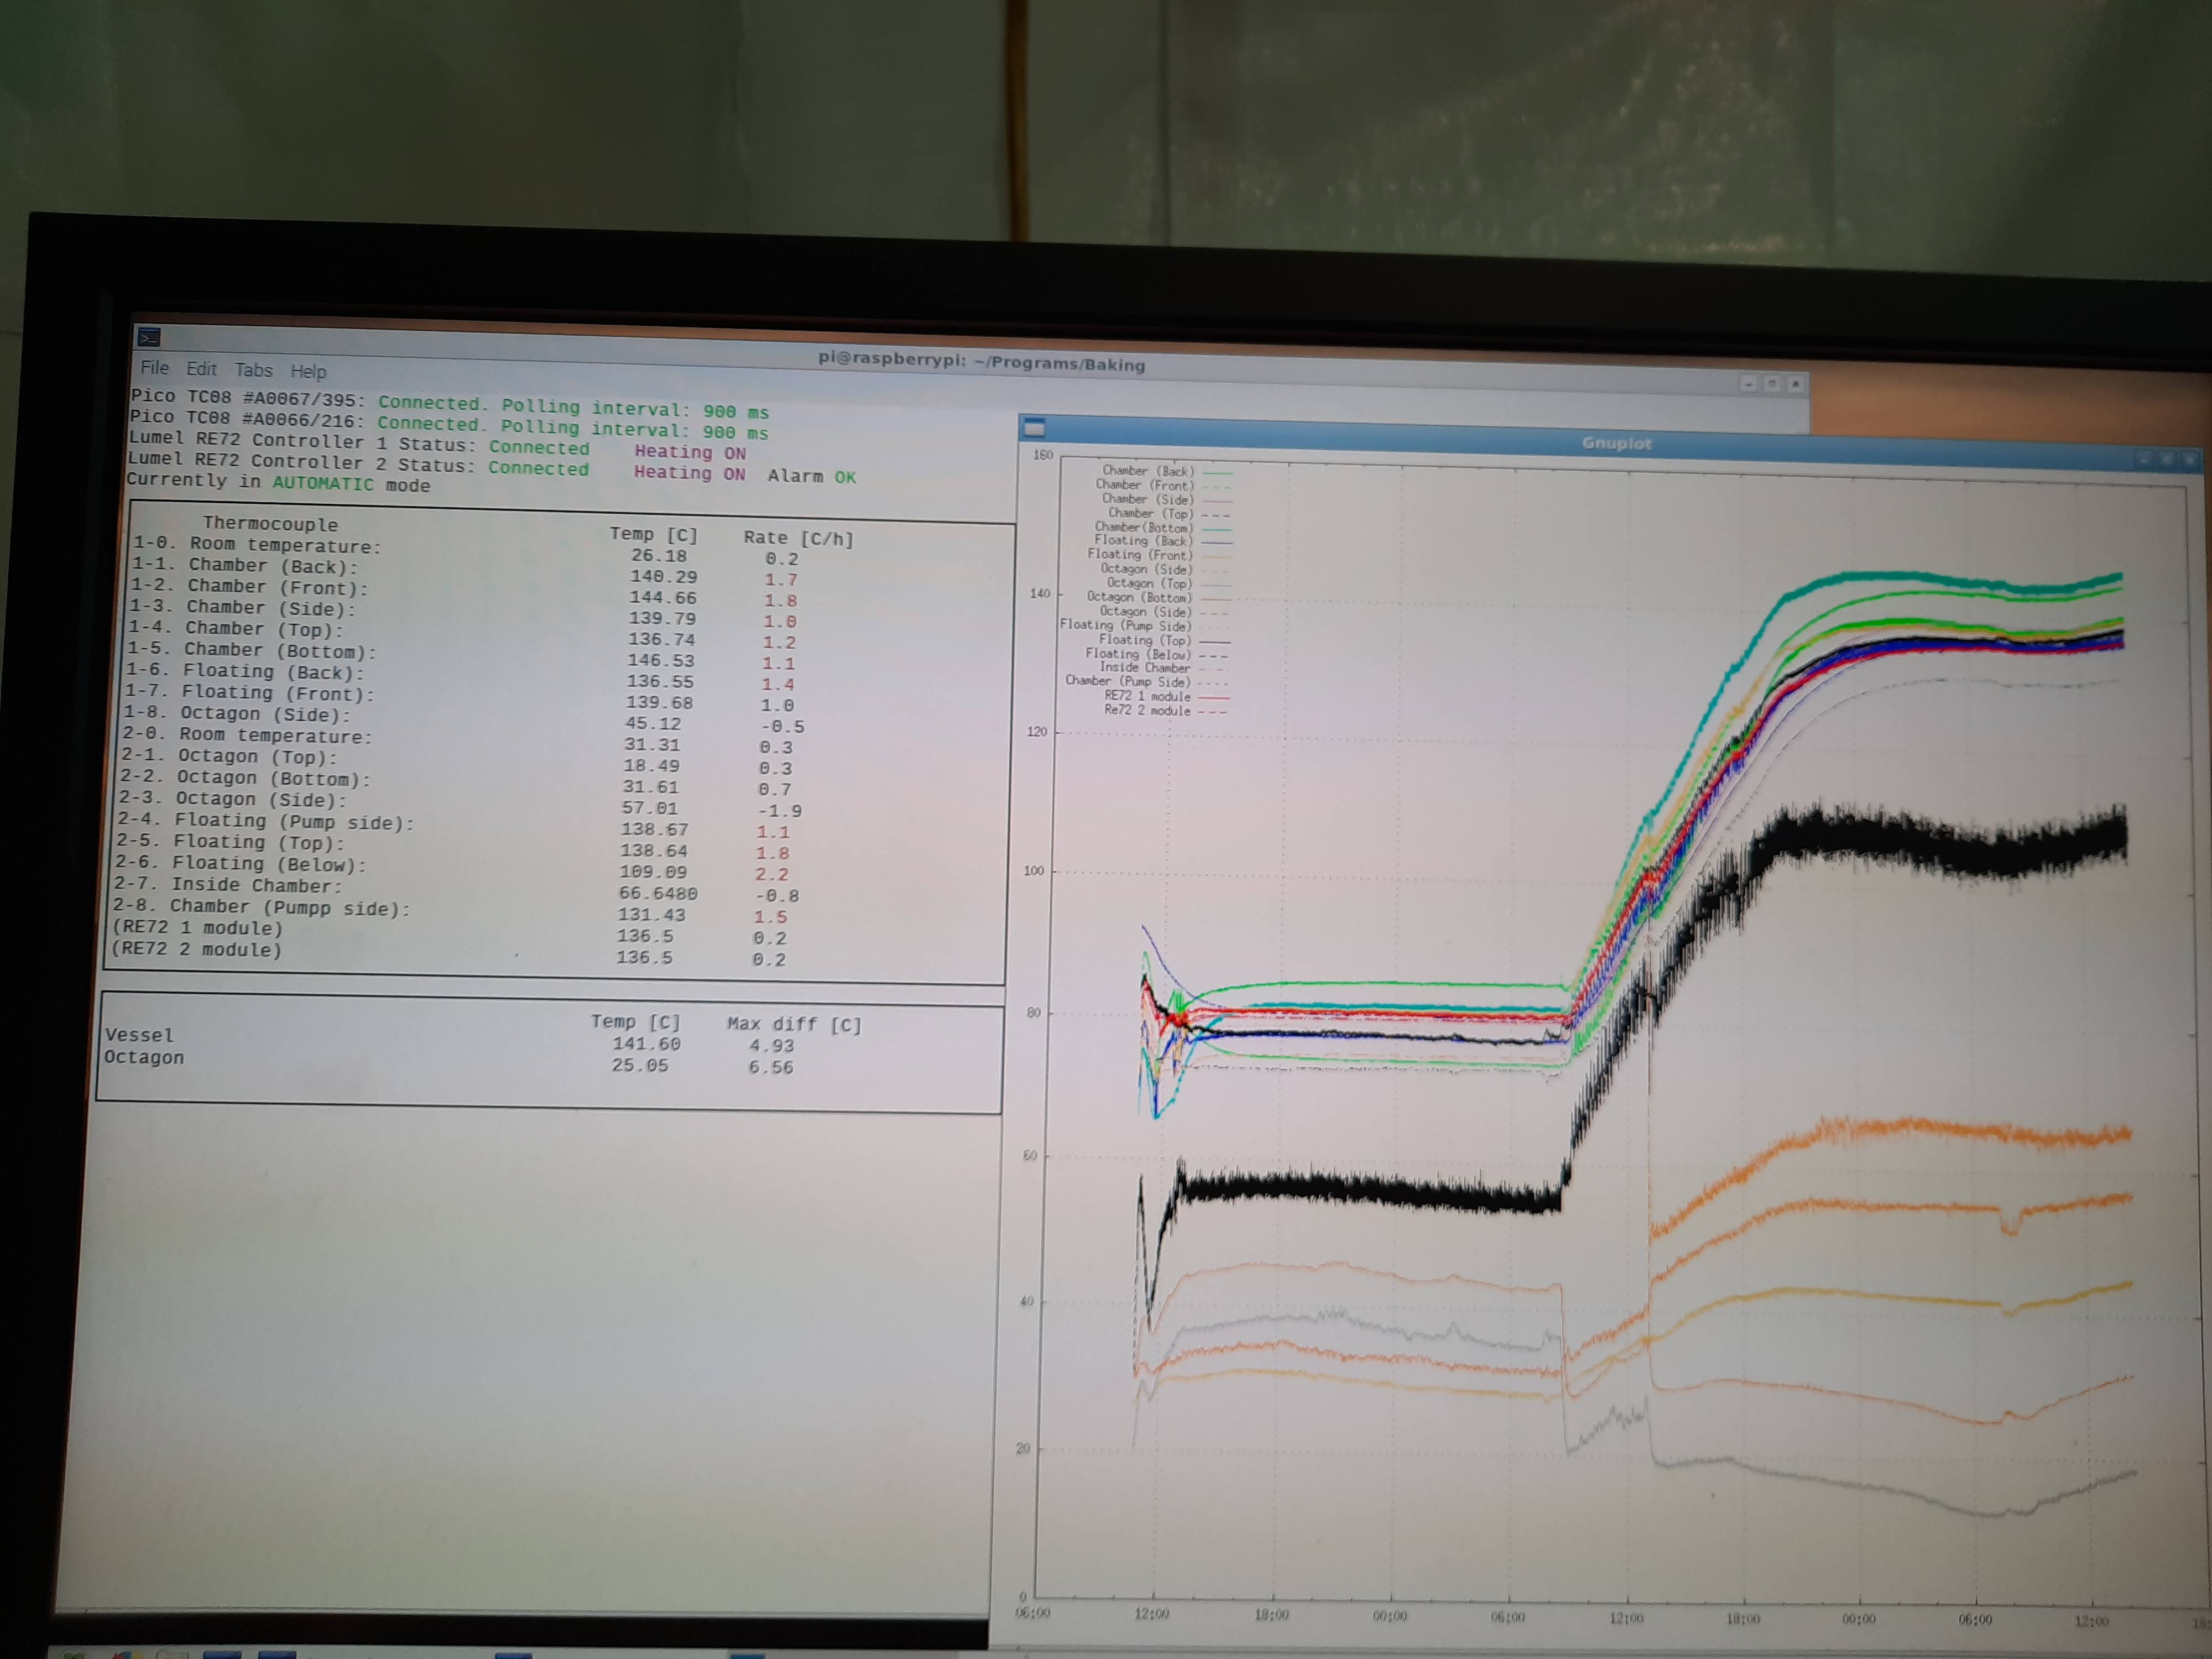Screen dimensions: 2212x1659
Task: Open the Help menu
Action: pyautogui.click(x=308, y=371)
